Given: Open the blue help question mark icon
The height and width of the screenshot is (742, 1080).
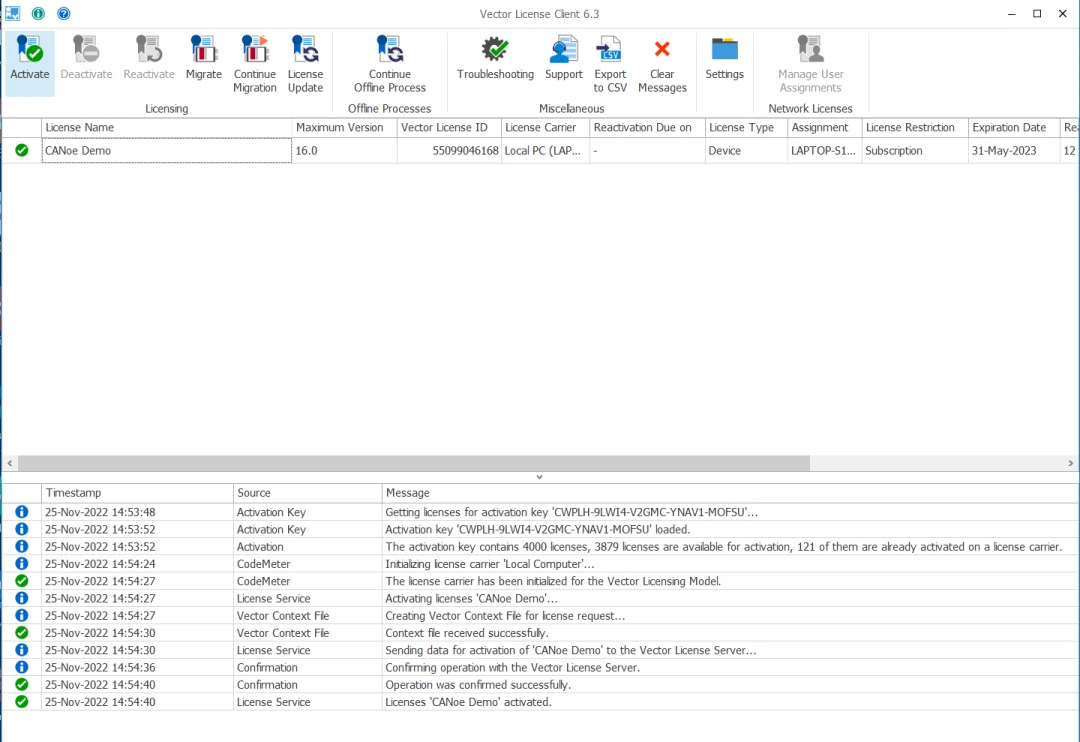Looking at the screenshot, I should tap(63, 13).
